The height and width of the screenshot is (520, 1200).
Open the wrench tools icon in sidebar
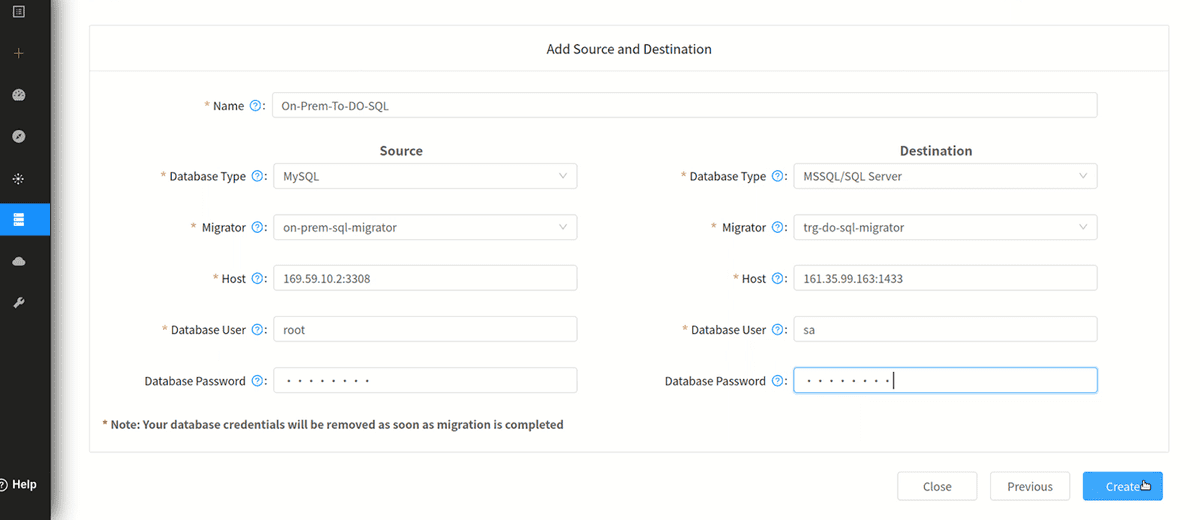(18, 302)
